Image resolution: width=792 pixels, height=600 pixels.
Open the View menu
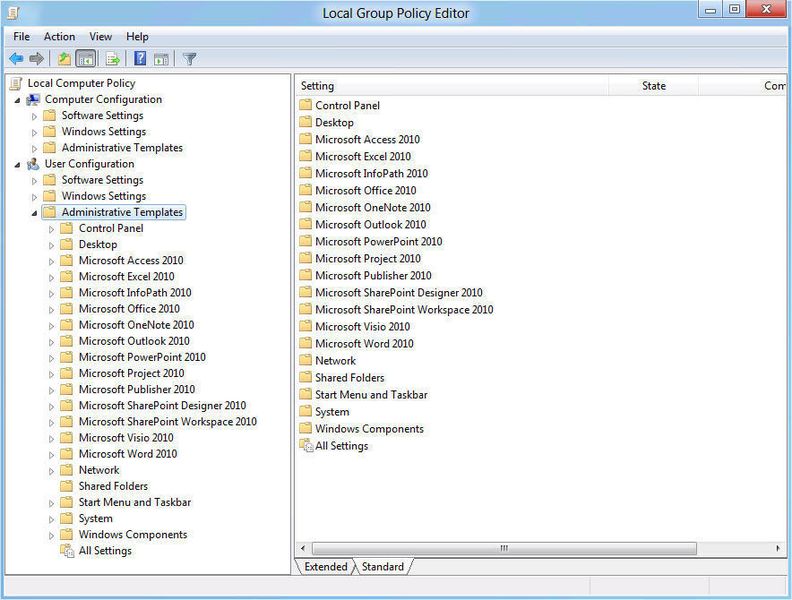101,36
